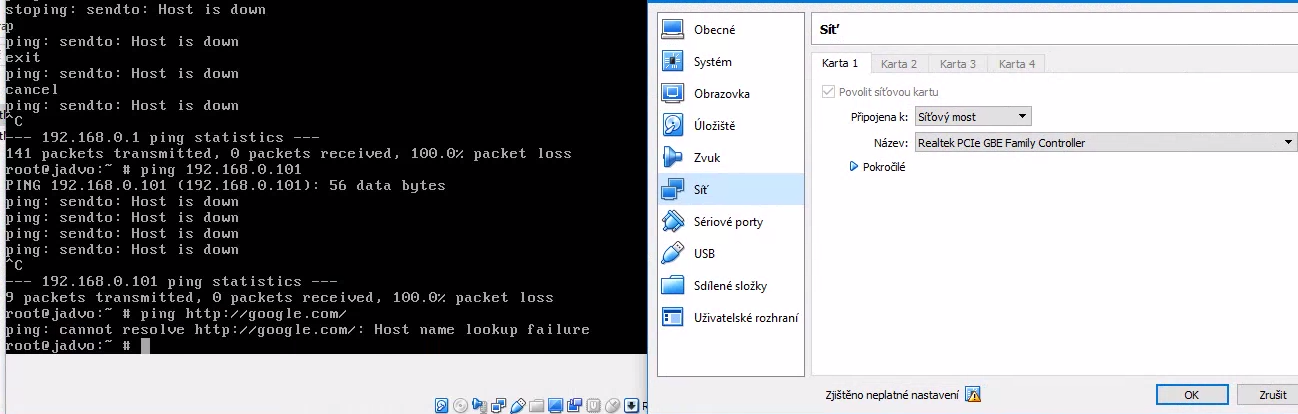Image resolution: width=1298 pixels, height=414 pixels.
Task: Click the display monitor icon in VM status bar
Action: pos(555,405)
